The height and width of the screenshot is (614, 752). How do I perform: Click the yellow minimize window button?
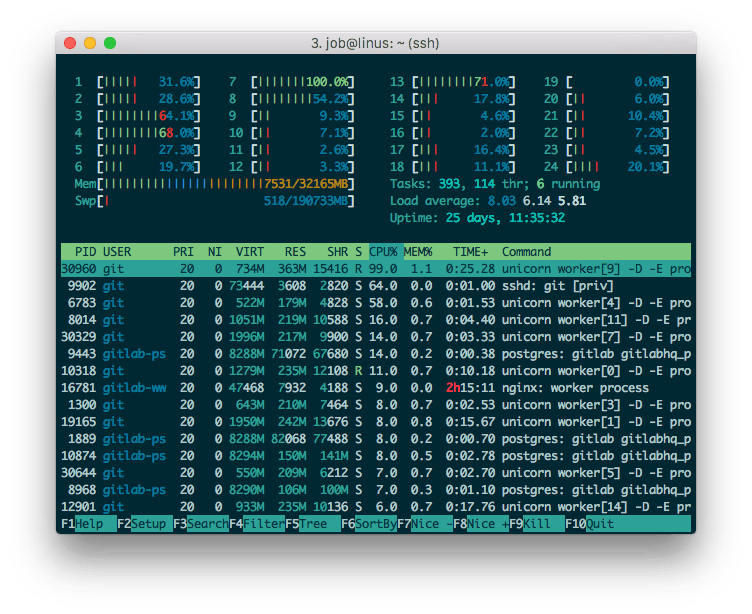pos(90,43)
